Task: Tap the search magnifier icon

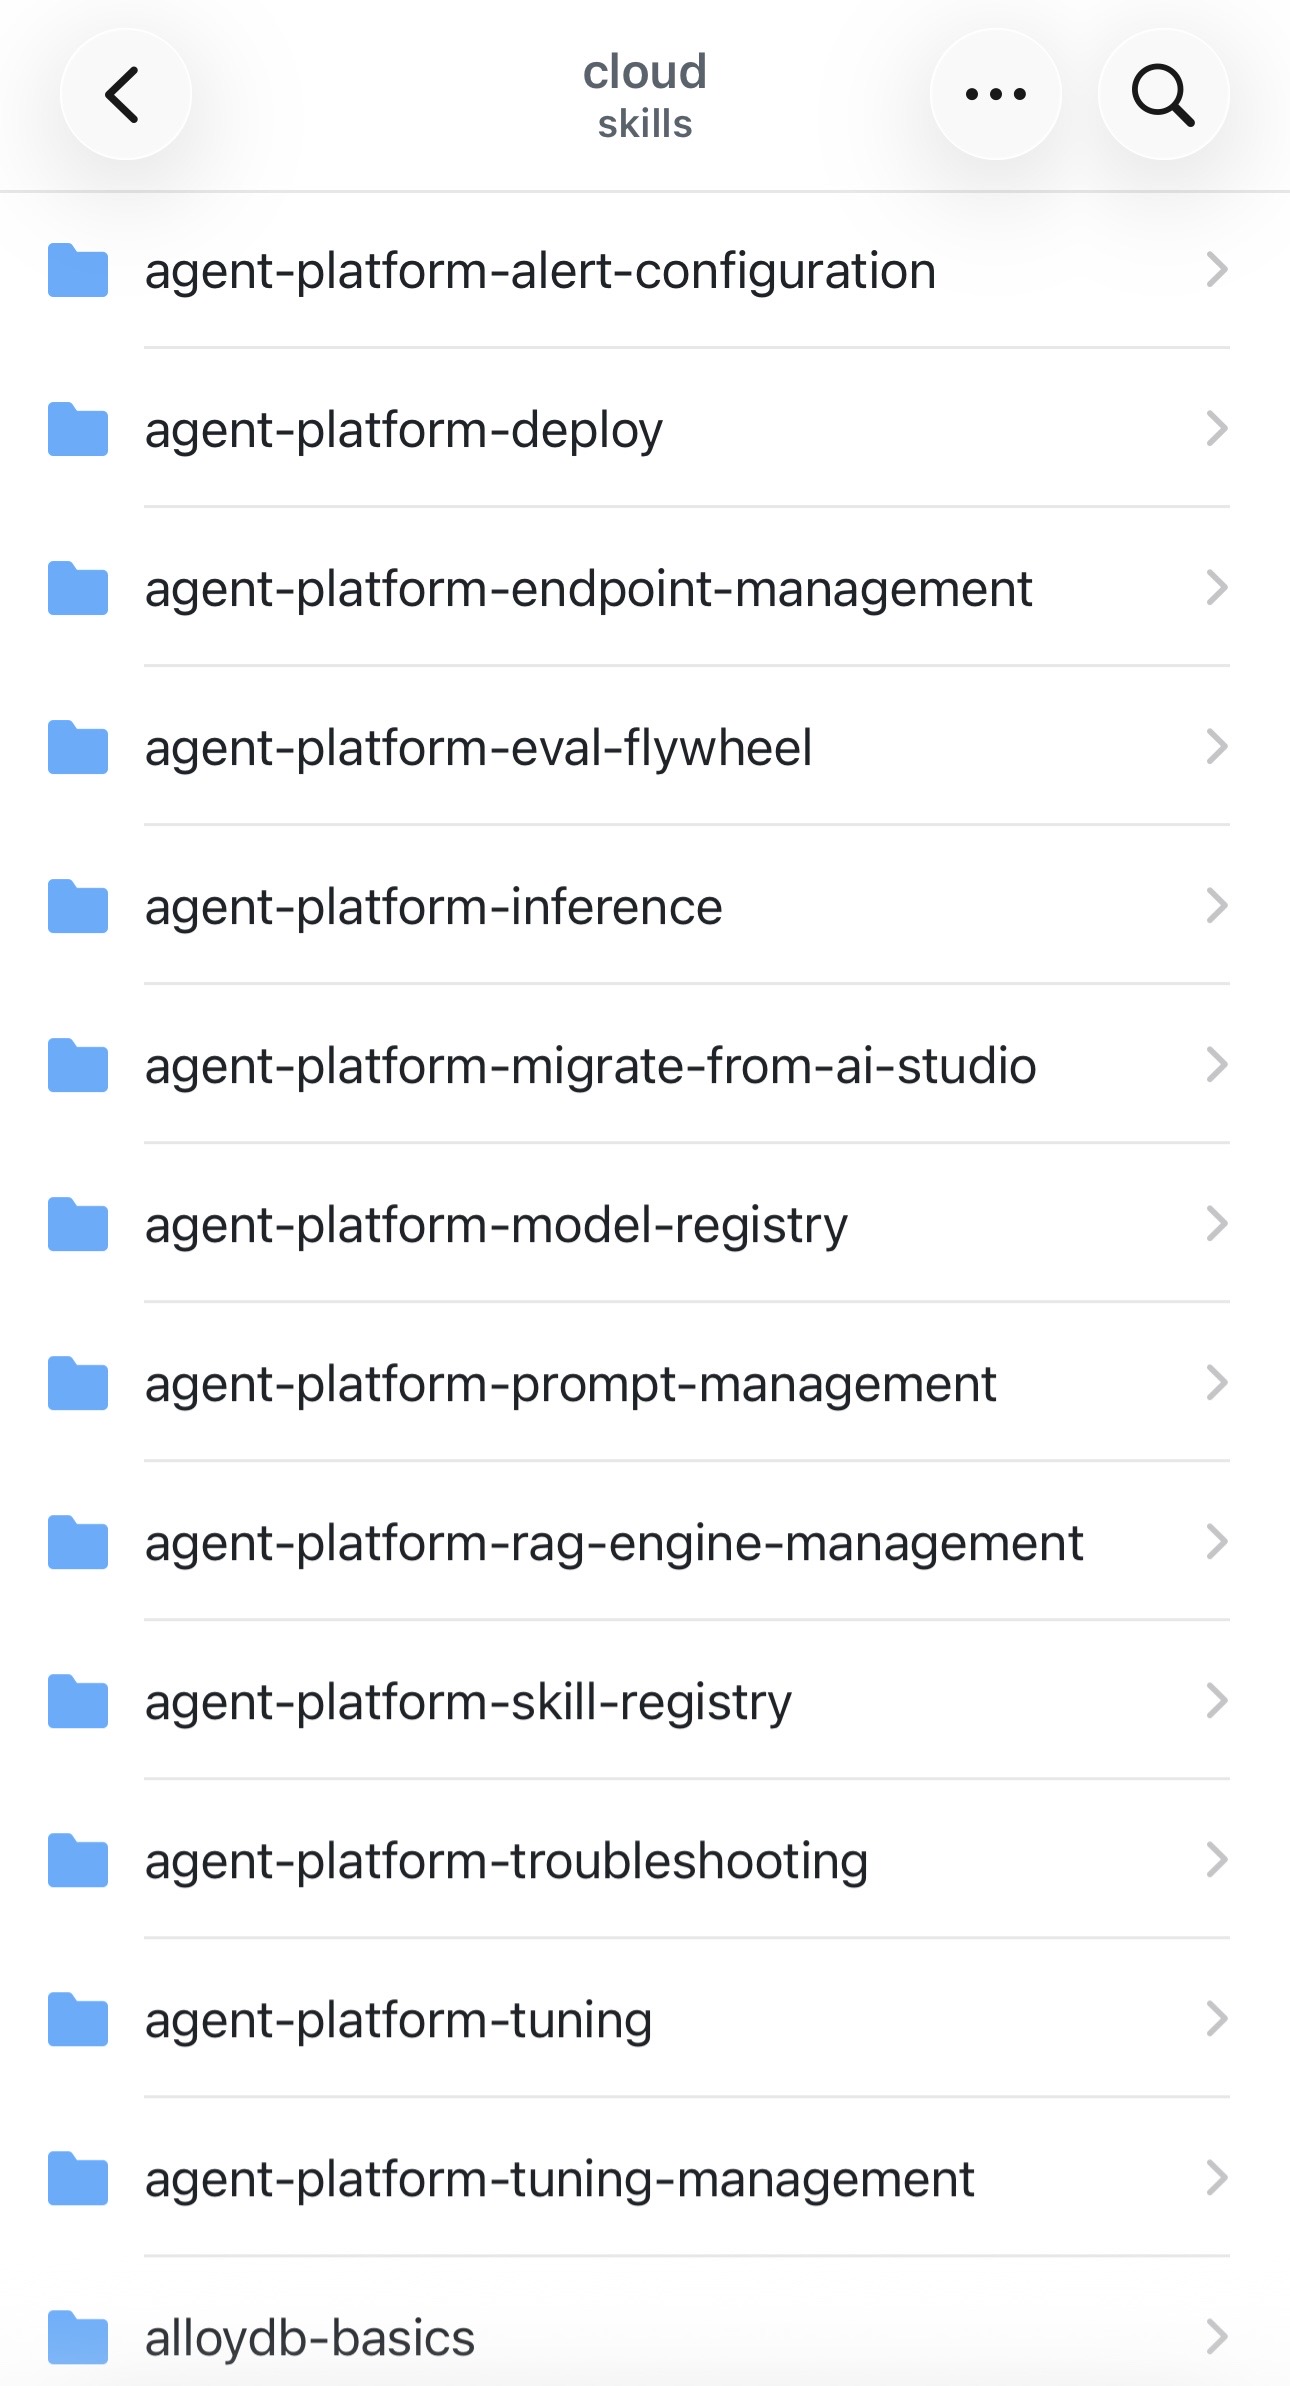Action: pyautogui.click(x=1163, y=95)
